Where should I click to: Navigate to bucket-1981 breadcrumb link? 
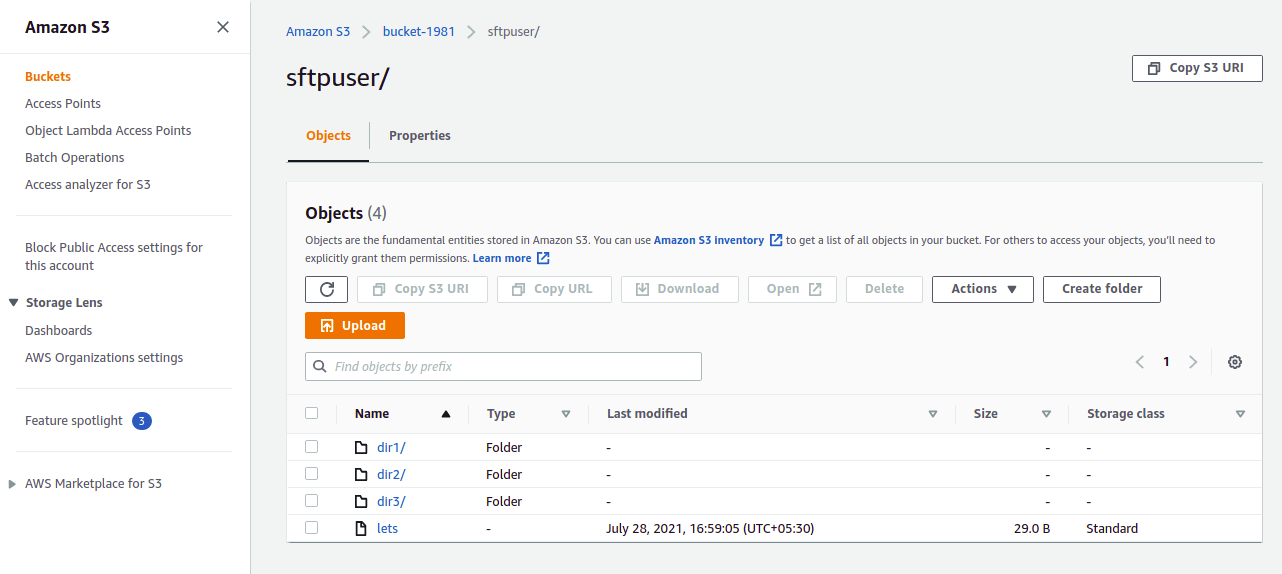419,32
